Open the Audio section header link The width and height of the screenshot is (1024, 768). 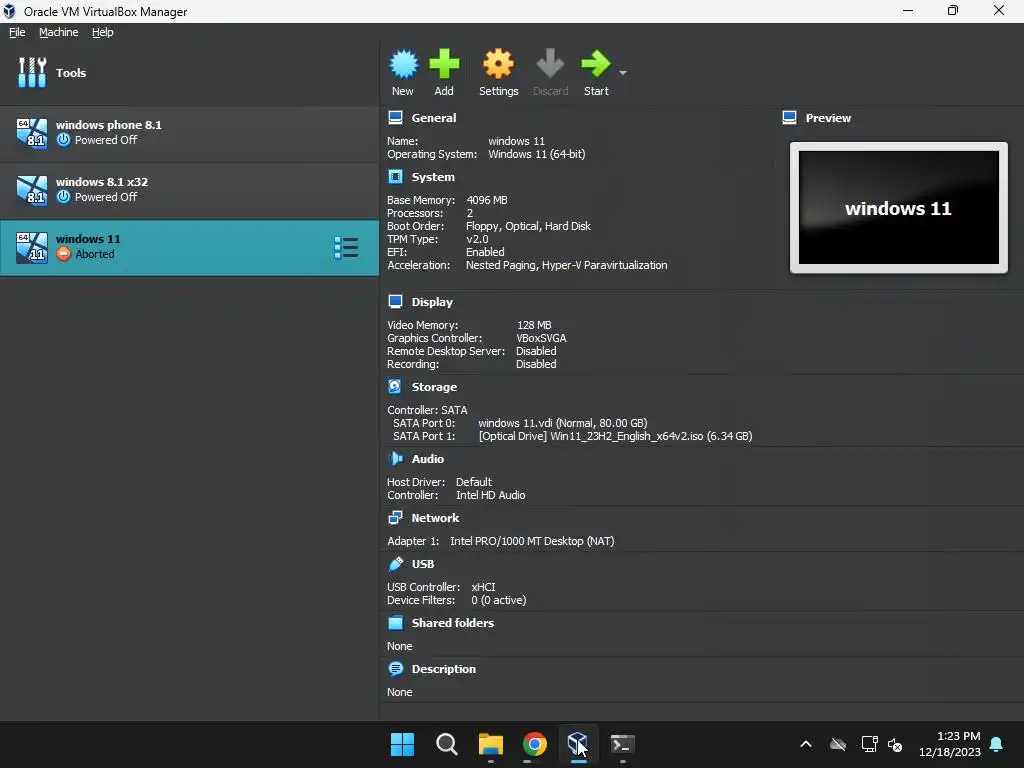tap(428, 459)
